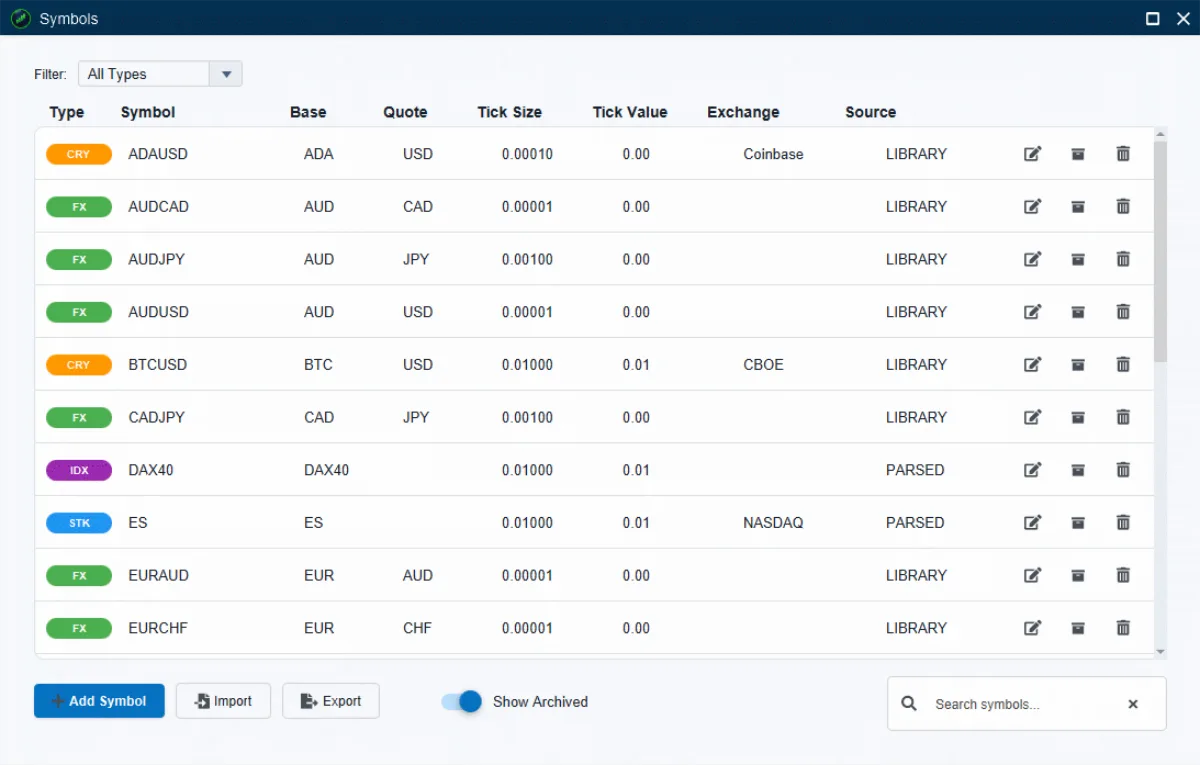The width and height of the screenshot is (1200, 765).
Task: Click the Source column header
Action: click(871, 112)
